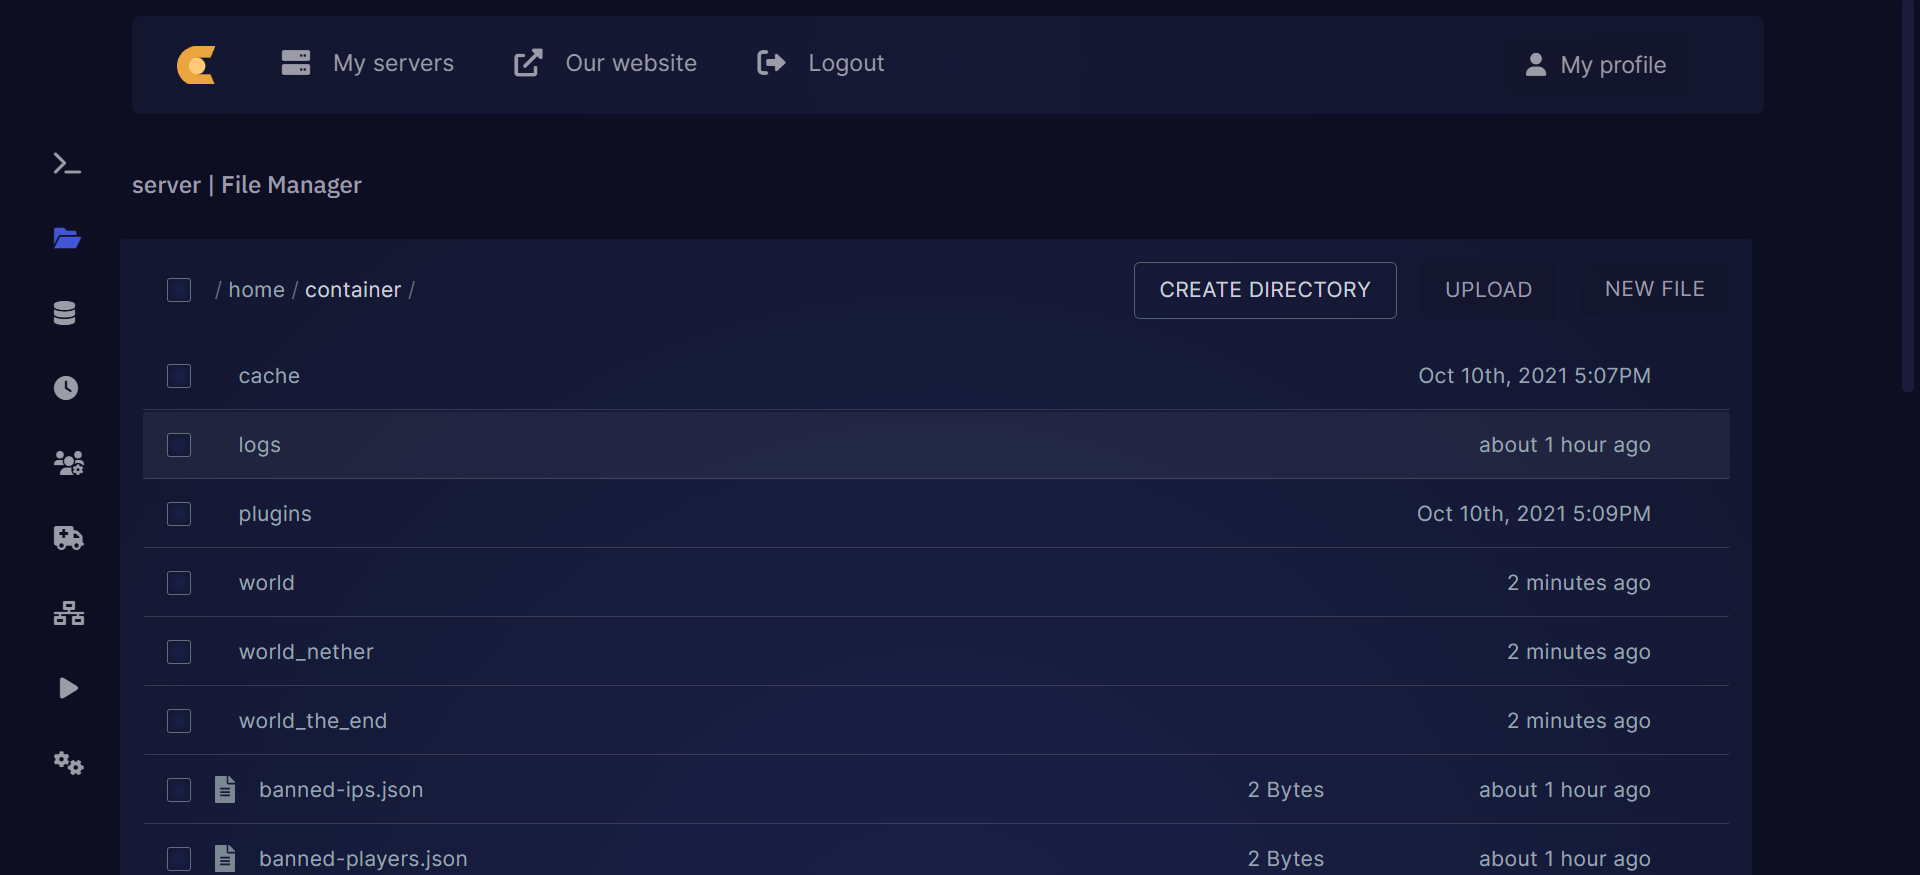Click the database icon in sidebar
The height and width of the screenshot is (875, 1920).
tap(65, 313)
